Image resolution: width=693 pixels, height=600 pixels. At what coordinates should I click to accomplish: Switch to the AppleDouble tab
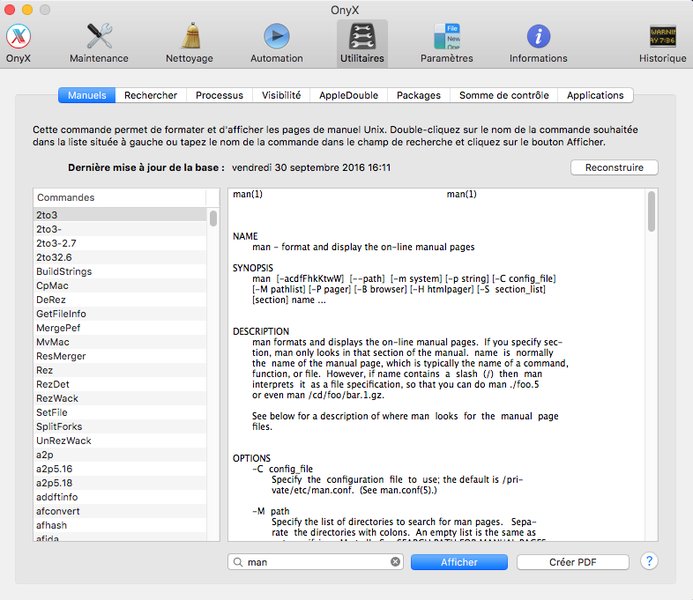(x=349, y=95)
